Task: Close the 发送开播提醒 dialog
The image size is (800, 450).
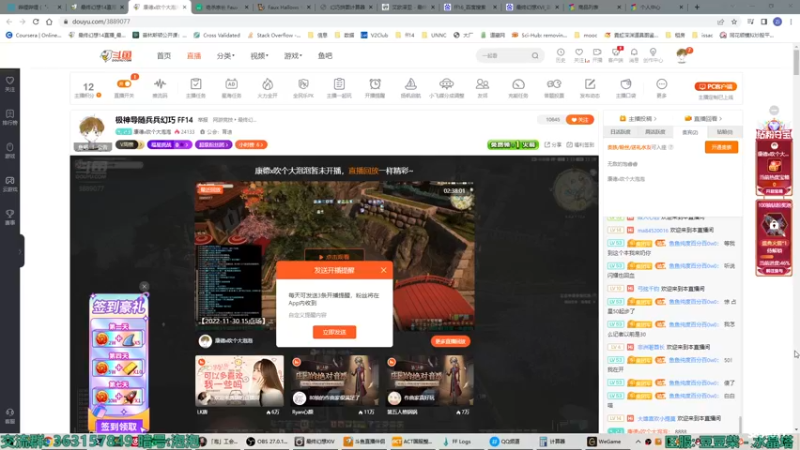Action: point(384,270)
